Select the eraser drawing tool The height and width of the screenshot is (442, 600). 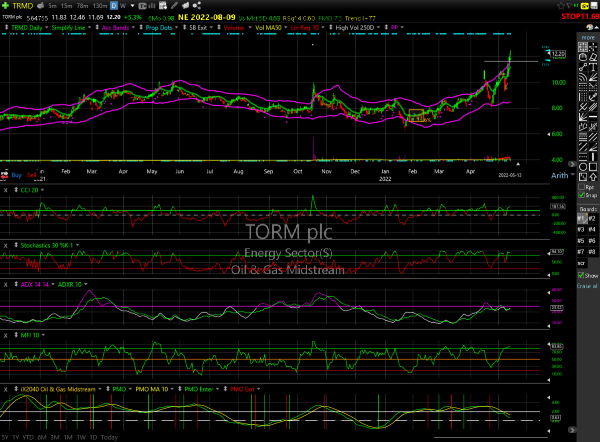tap(593, 57)
